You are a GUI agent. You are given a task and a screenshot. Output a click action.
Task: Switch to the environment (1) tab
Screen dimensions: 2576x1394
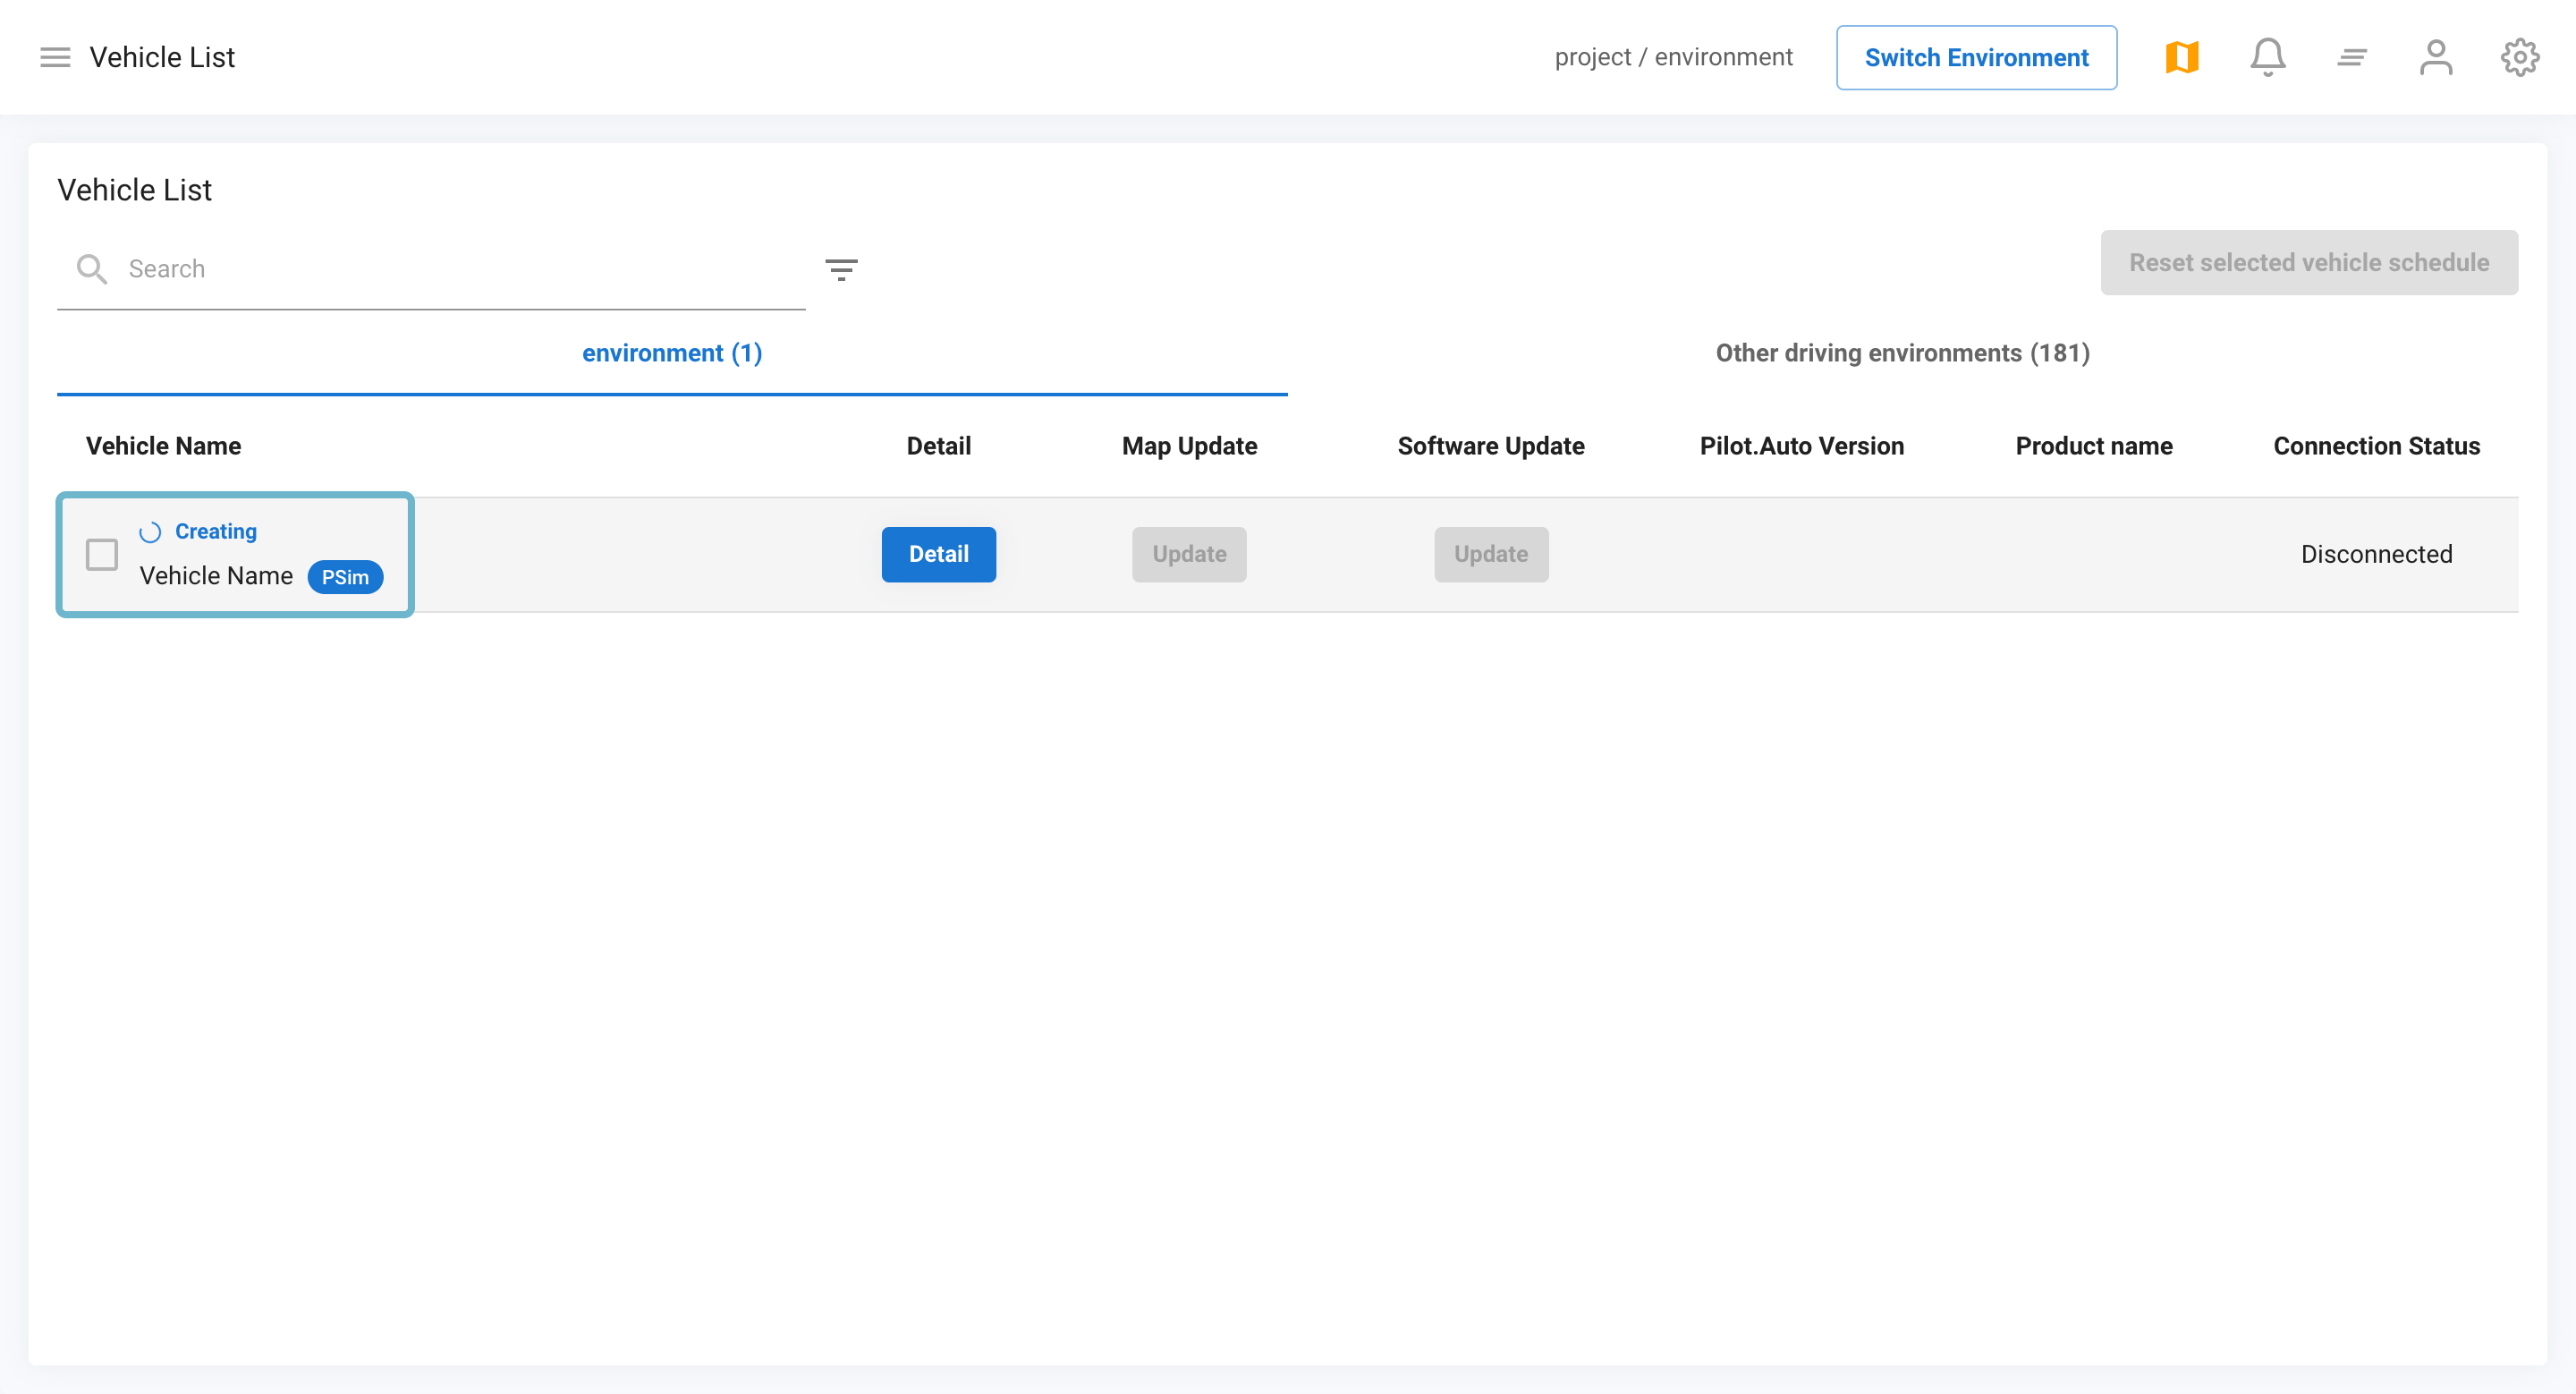pyautogui.click(x=672, y=353)
